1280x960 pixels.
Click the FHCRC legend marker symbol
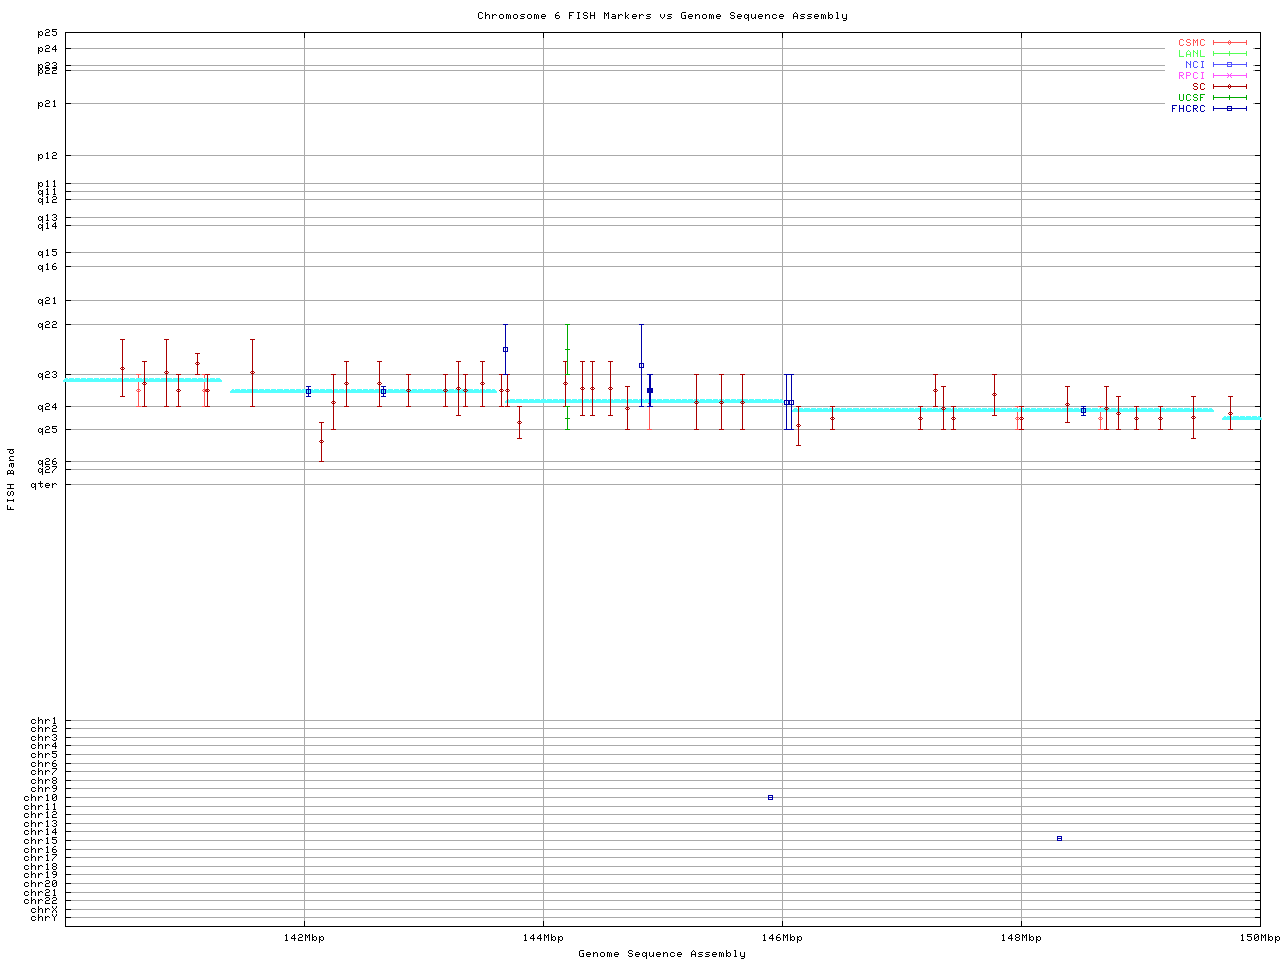1229,108
